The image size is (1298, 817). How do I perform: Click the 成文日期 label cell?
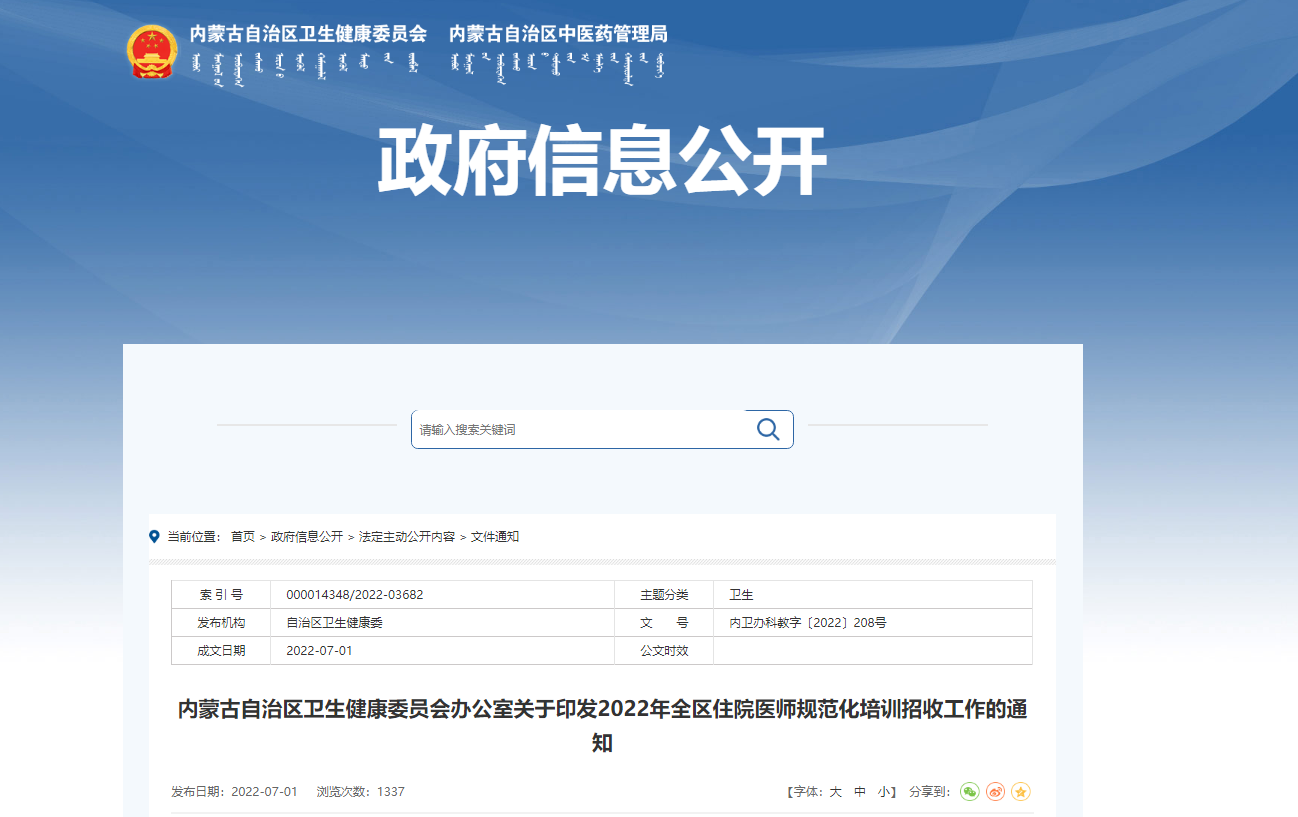(x=221, y=651)
